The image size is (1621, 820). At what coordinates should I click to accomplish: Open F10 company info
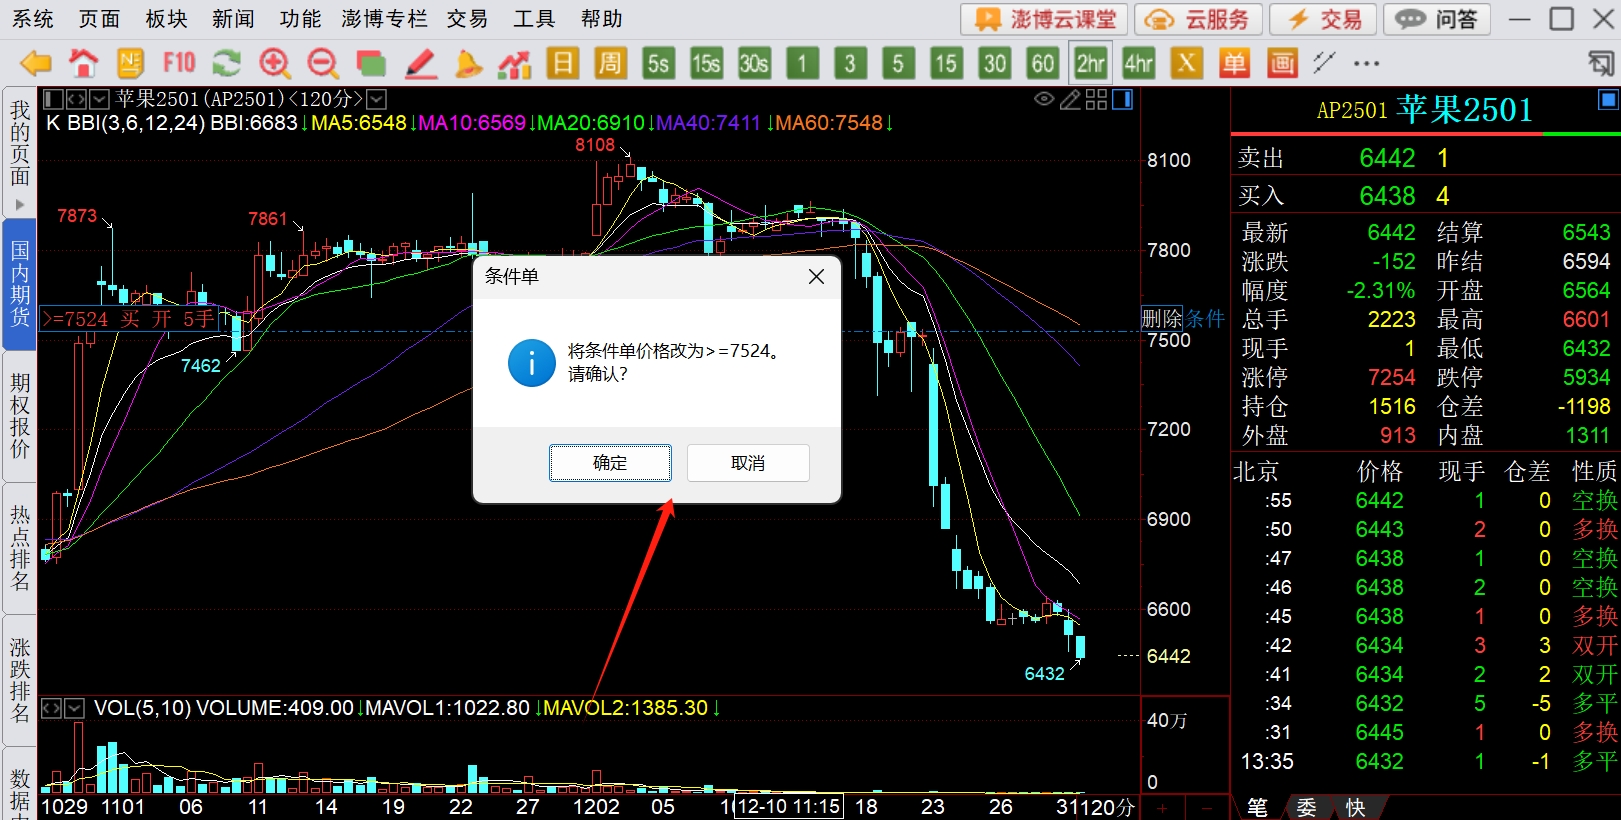[179, 64]
